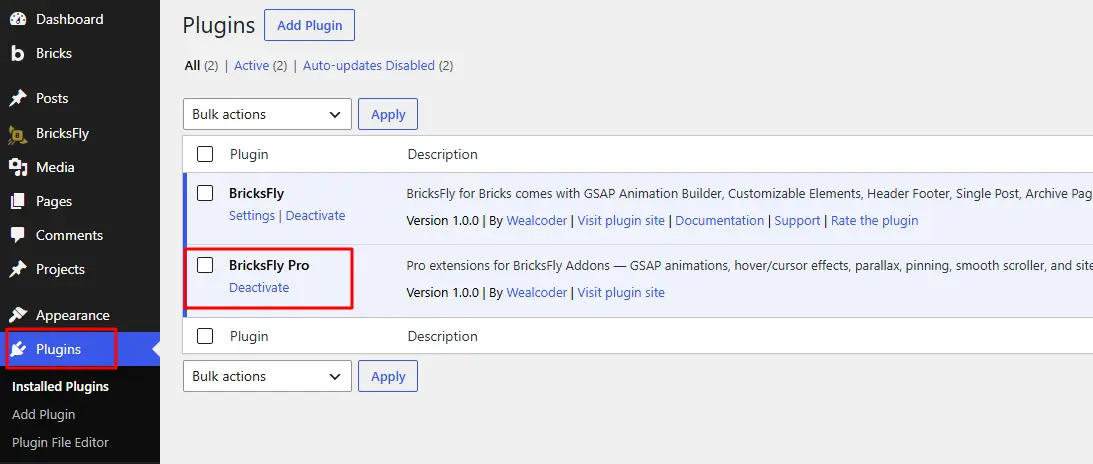The image size is (1093, 464).
Task: Click the Pages icon in sidebar
Action: [x=18, y=201]
